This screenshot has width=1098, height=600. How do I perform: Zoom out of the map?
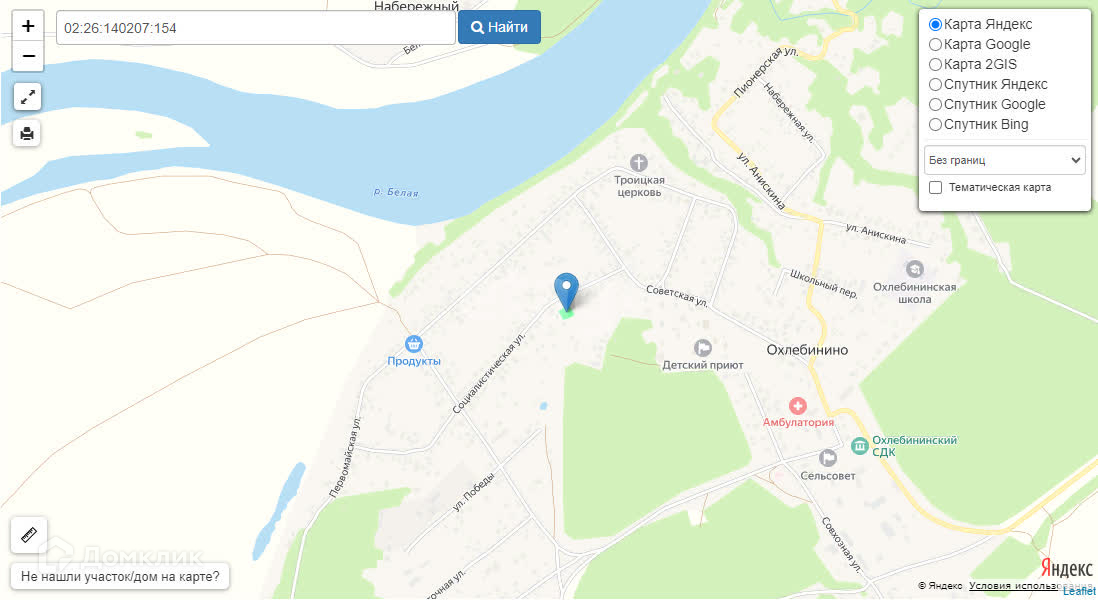pos(28,56)
